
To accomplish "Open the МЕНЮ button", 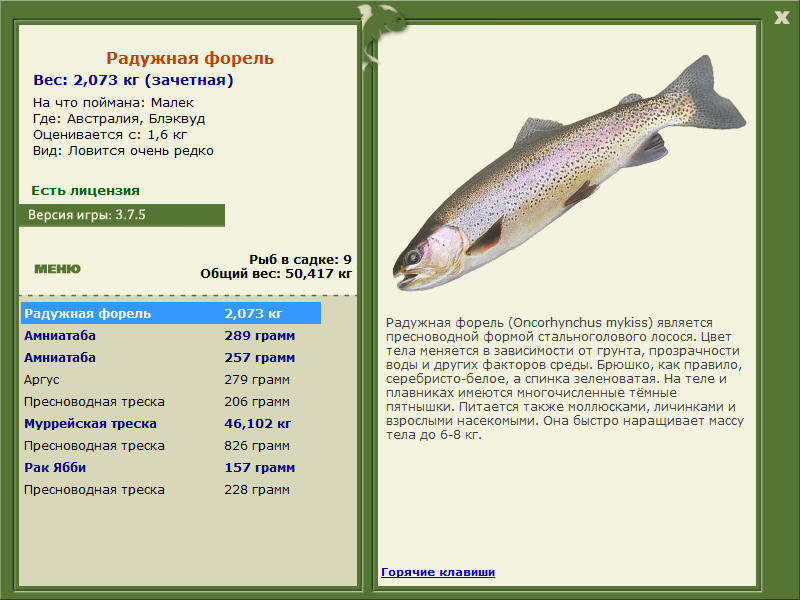I will [57, 269].
